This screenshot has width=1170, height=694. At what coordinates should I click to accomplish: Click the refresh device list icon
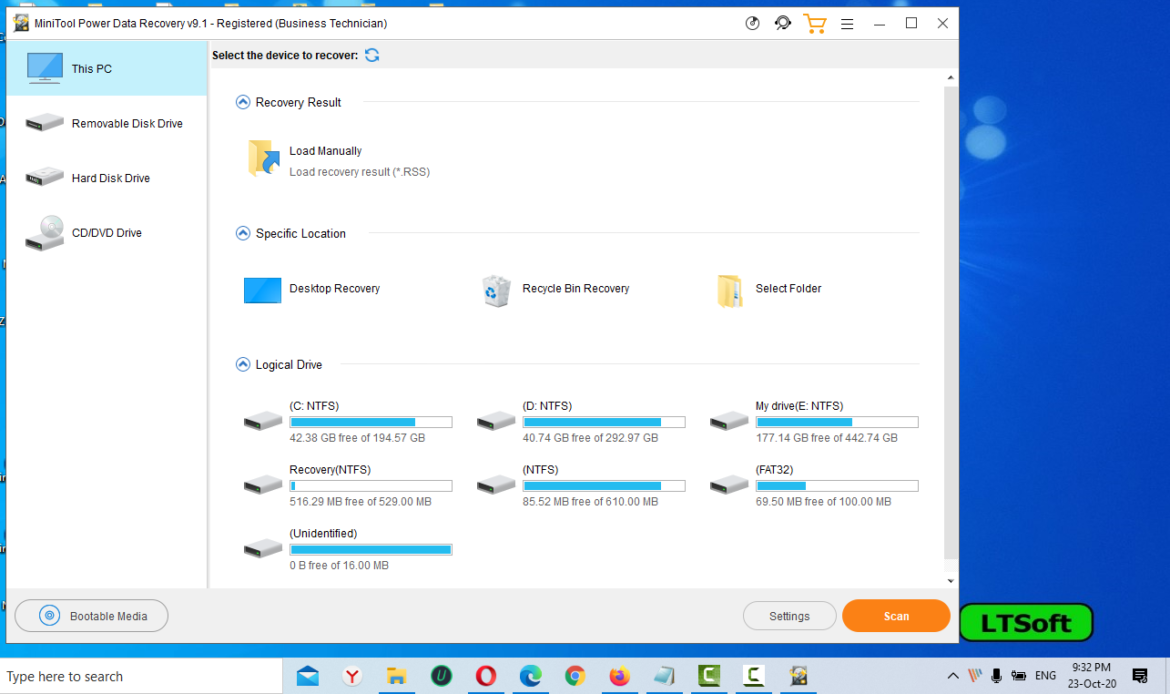point(372,55)
